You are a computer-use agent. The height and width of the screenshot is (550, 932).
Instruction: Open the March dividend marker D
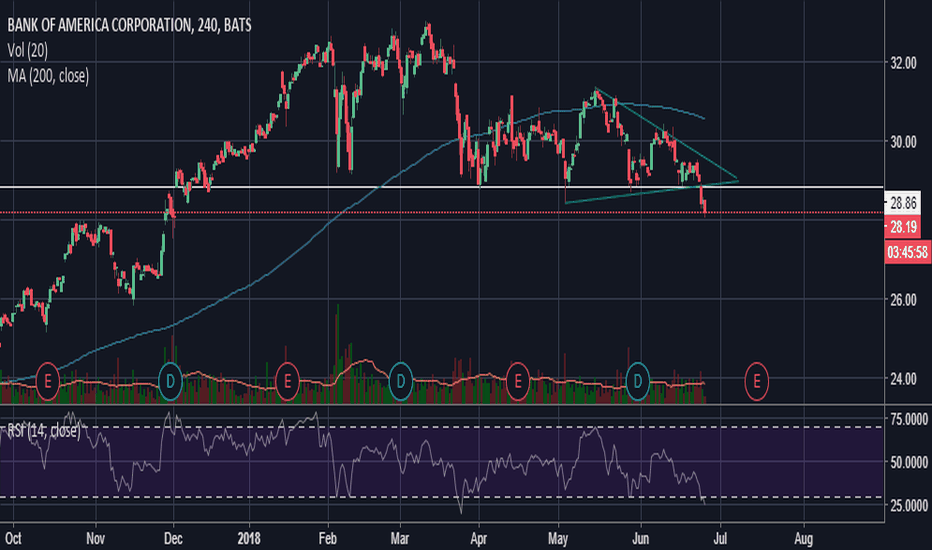[401, 381]
